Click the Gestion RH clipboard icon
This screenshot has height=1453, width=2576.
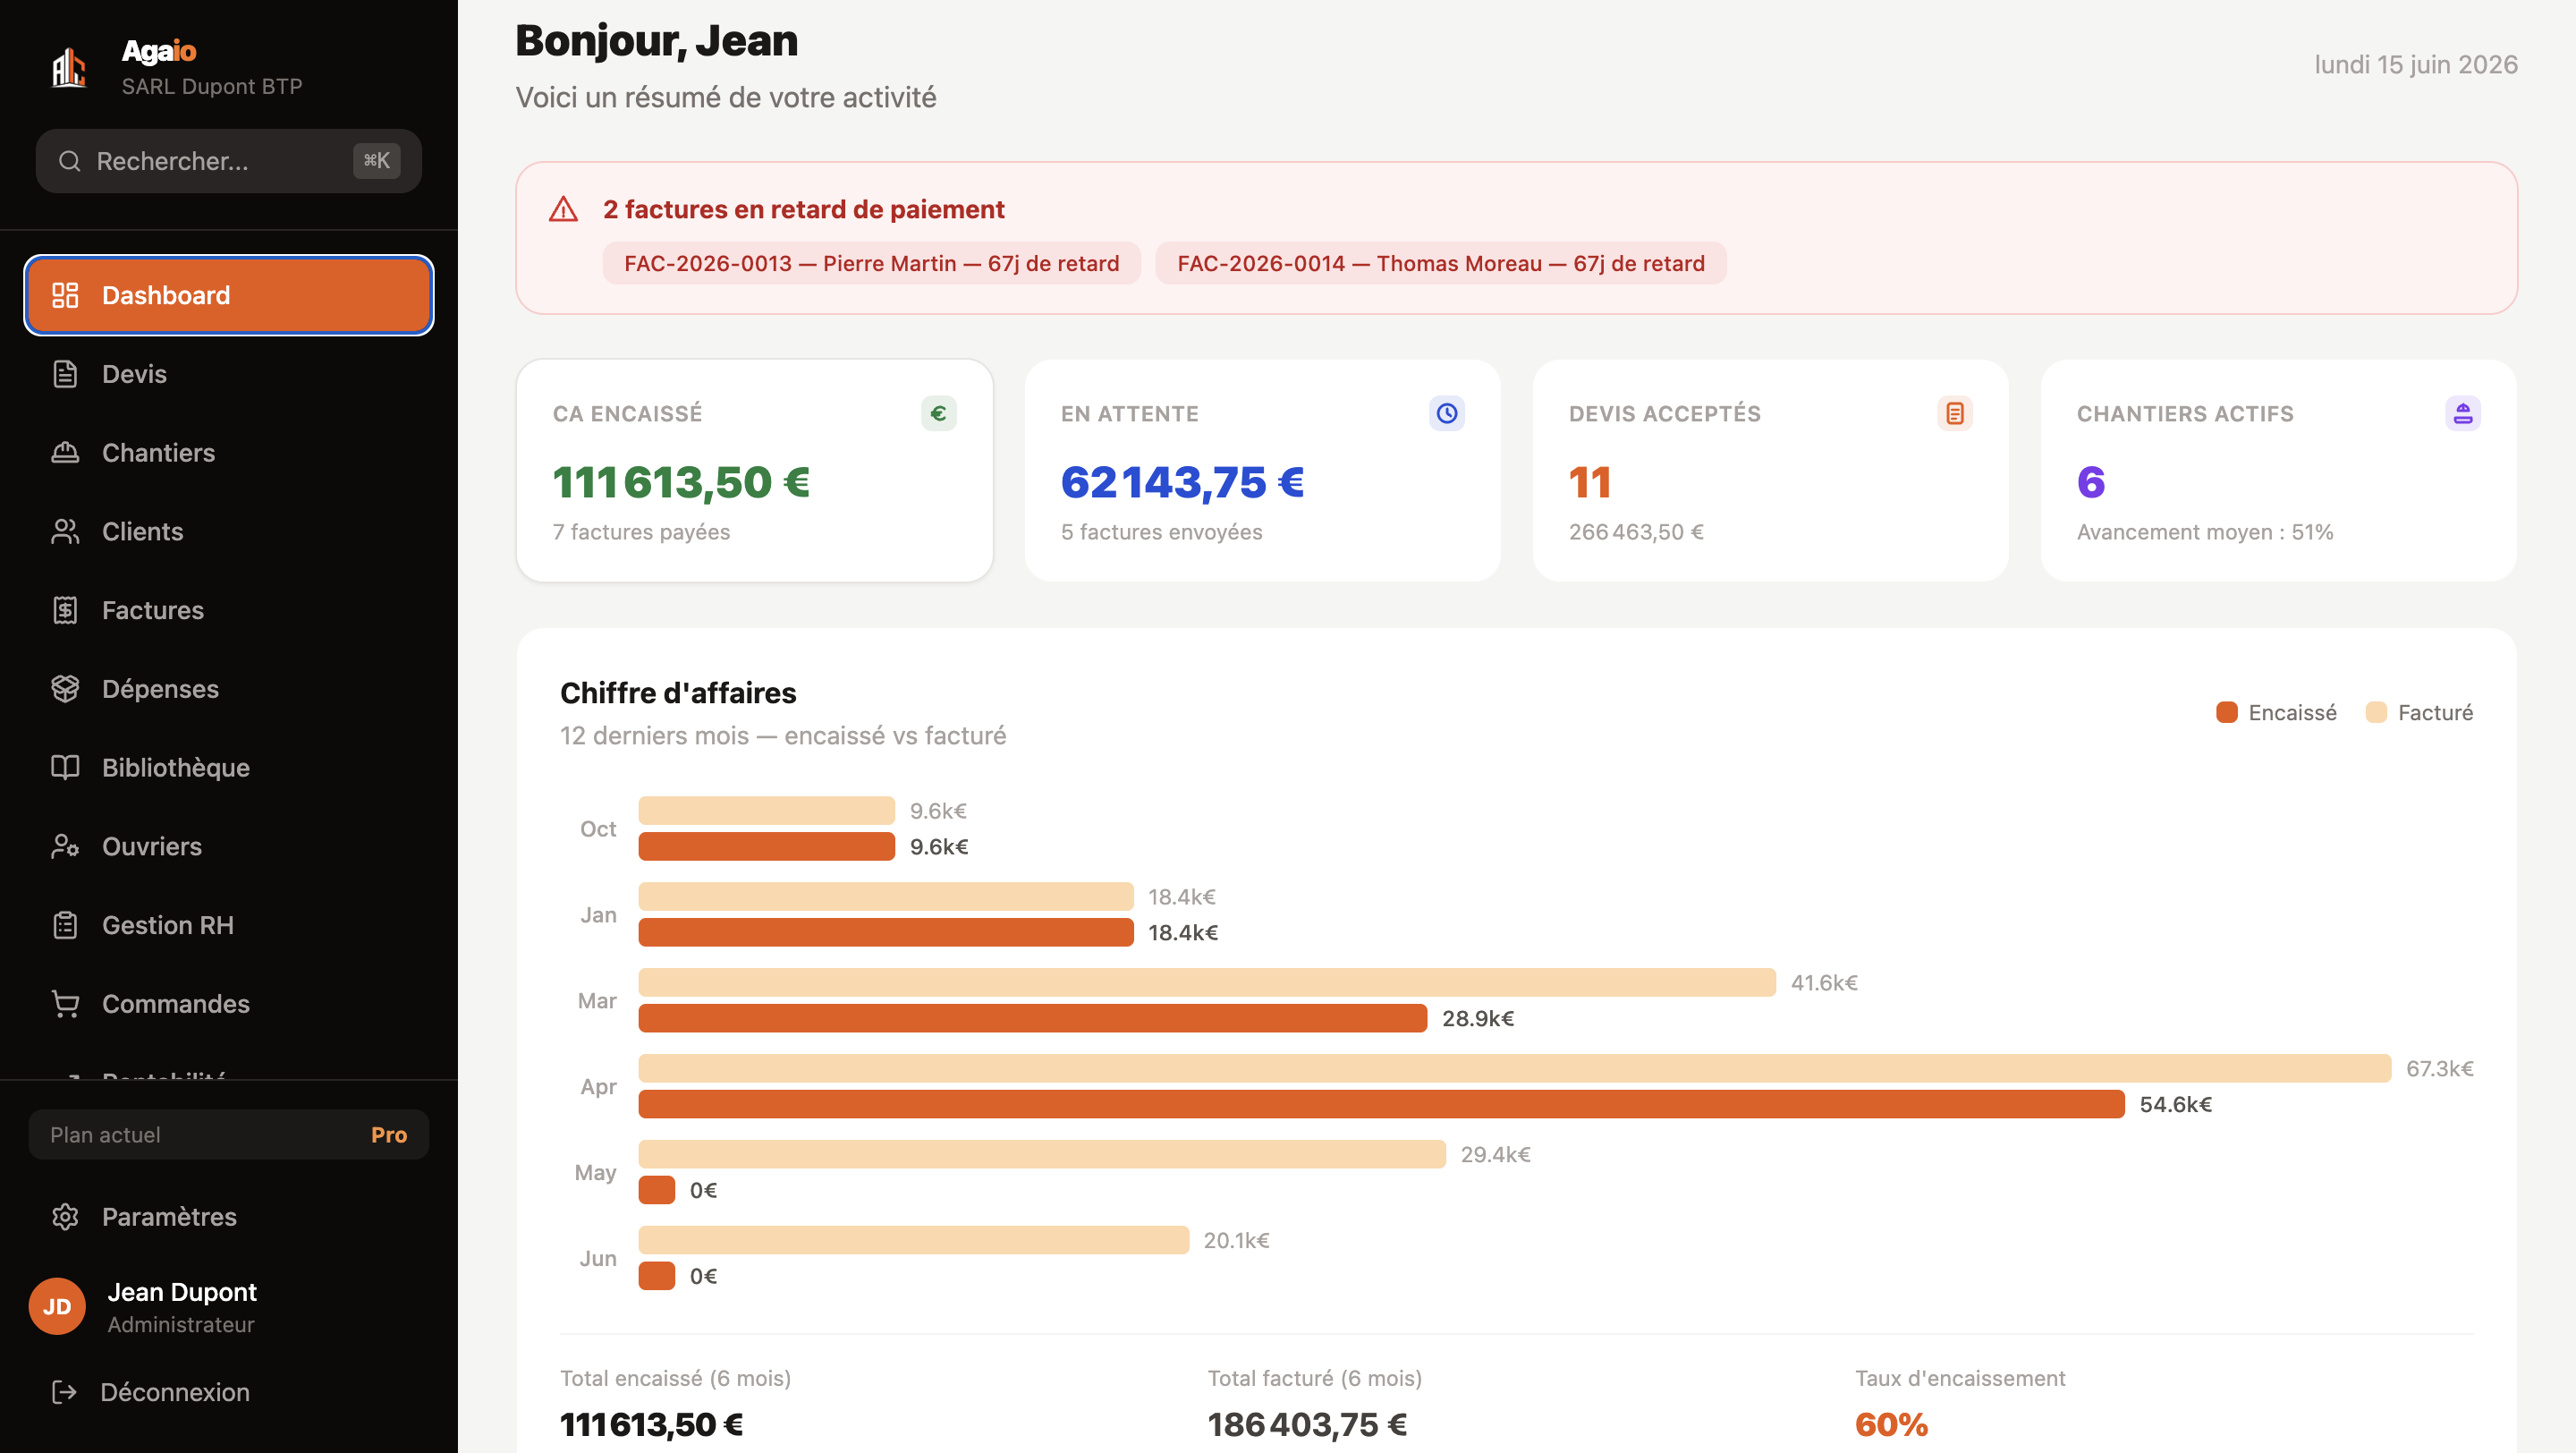(65, 925)
